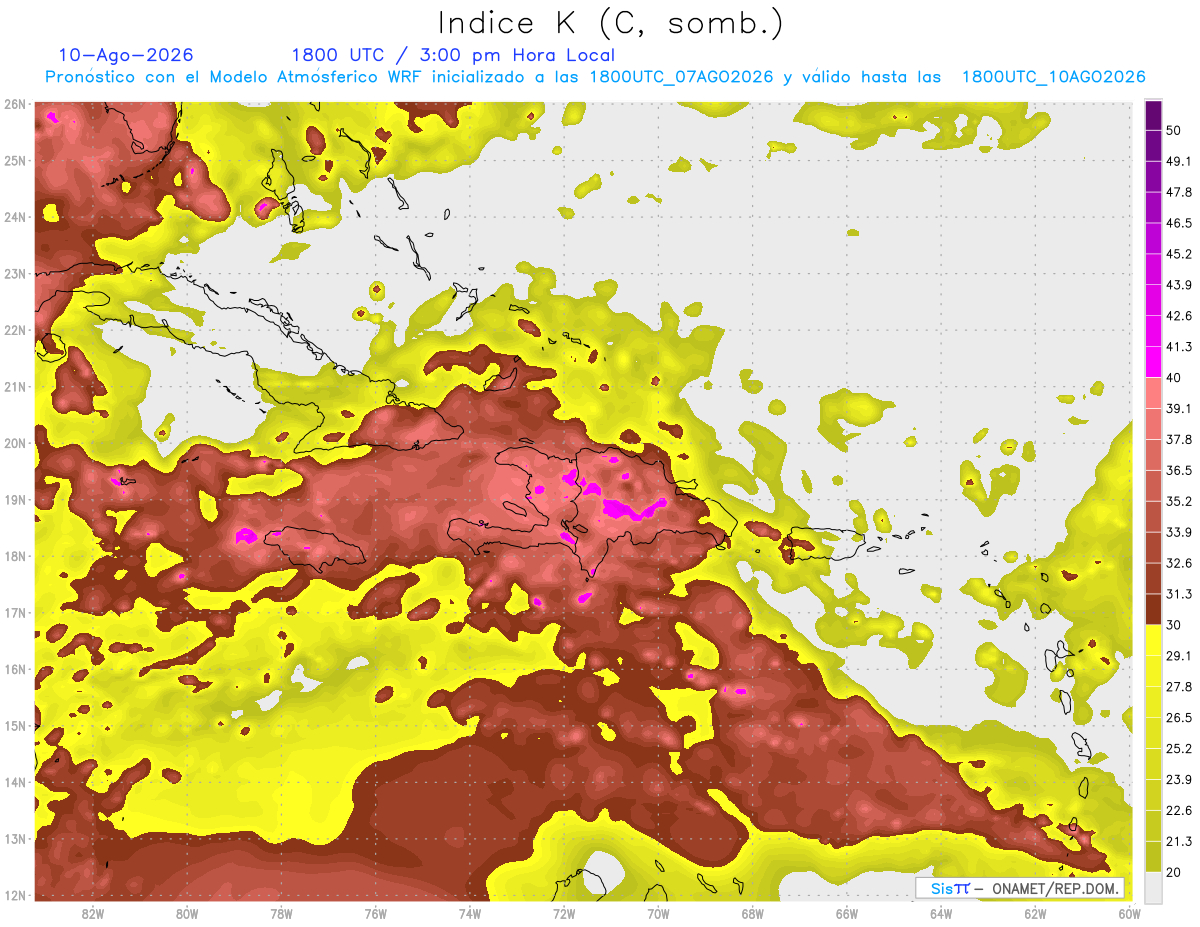This screenshot has width=1200, height=927.
Task: Click the colorbar label "42.6"
Action: (x=1179, y=316)
